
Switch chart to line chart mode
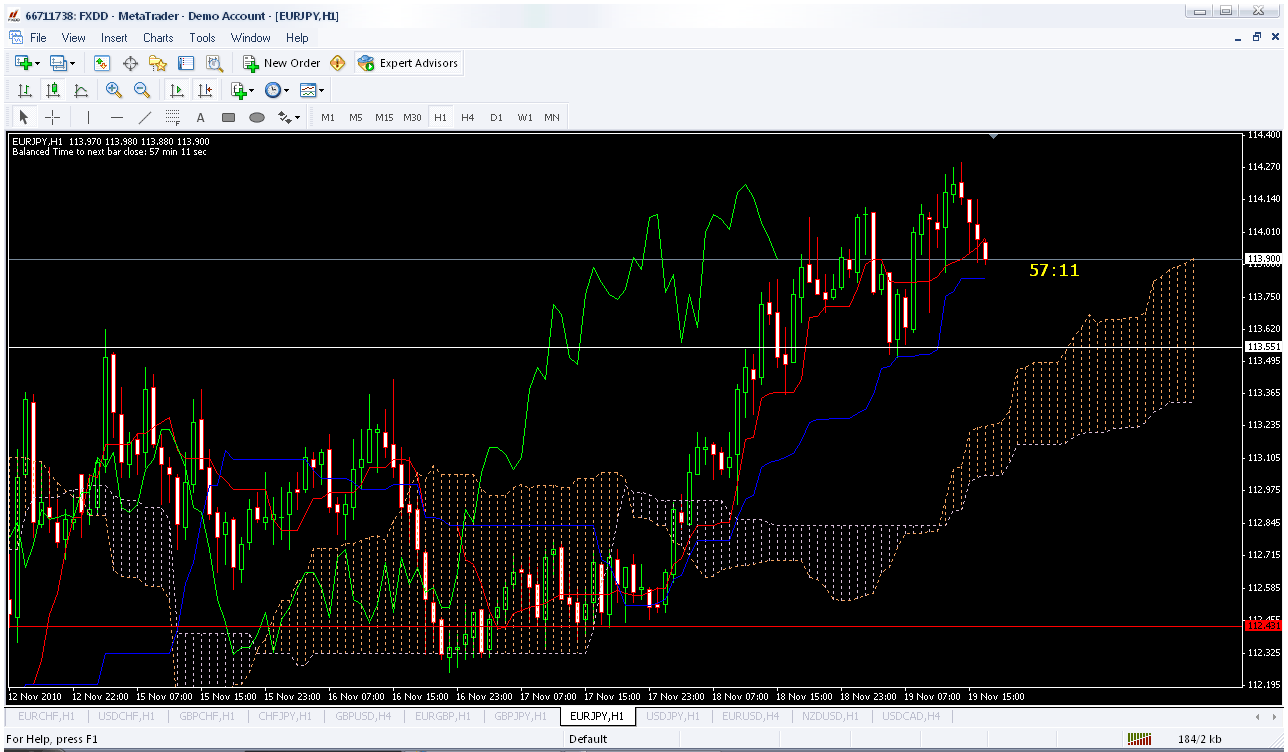pyautogui.click(x=80, y=90)
